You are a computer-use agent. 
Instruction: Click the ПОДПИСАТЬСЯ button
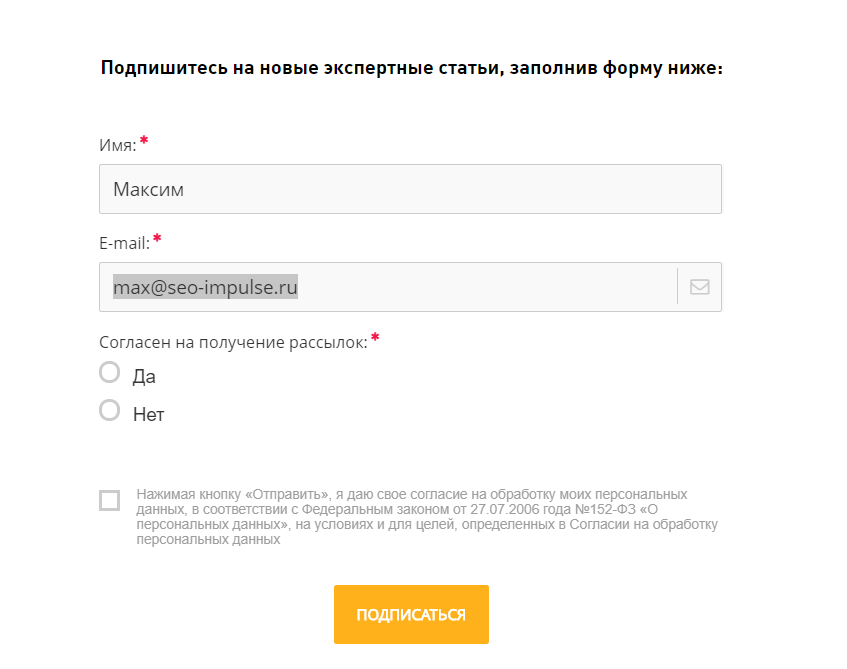pos(412,614)
